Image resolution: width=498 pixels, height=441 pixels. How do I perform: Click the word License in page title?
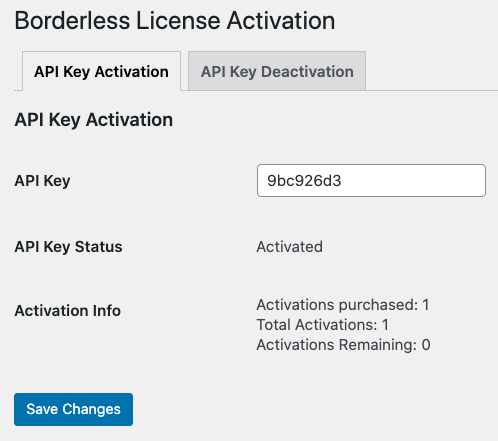[178, 21]
